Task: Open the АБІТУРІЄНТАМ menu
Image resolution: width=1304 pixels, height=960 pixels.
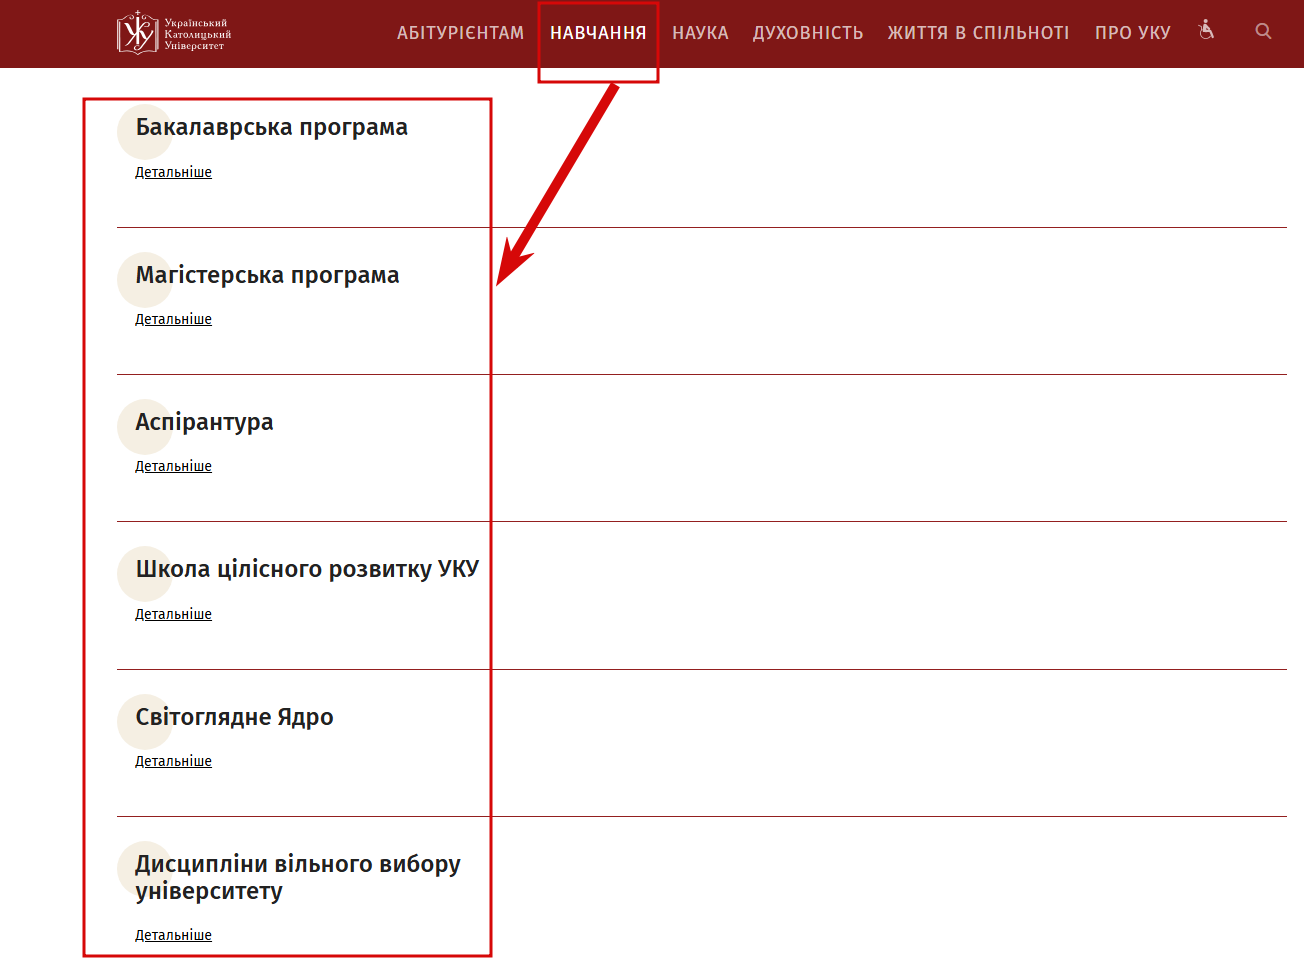Action: tap(460, 33)
